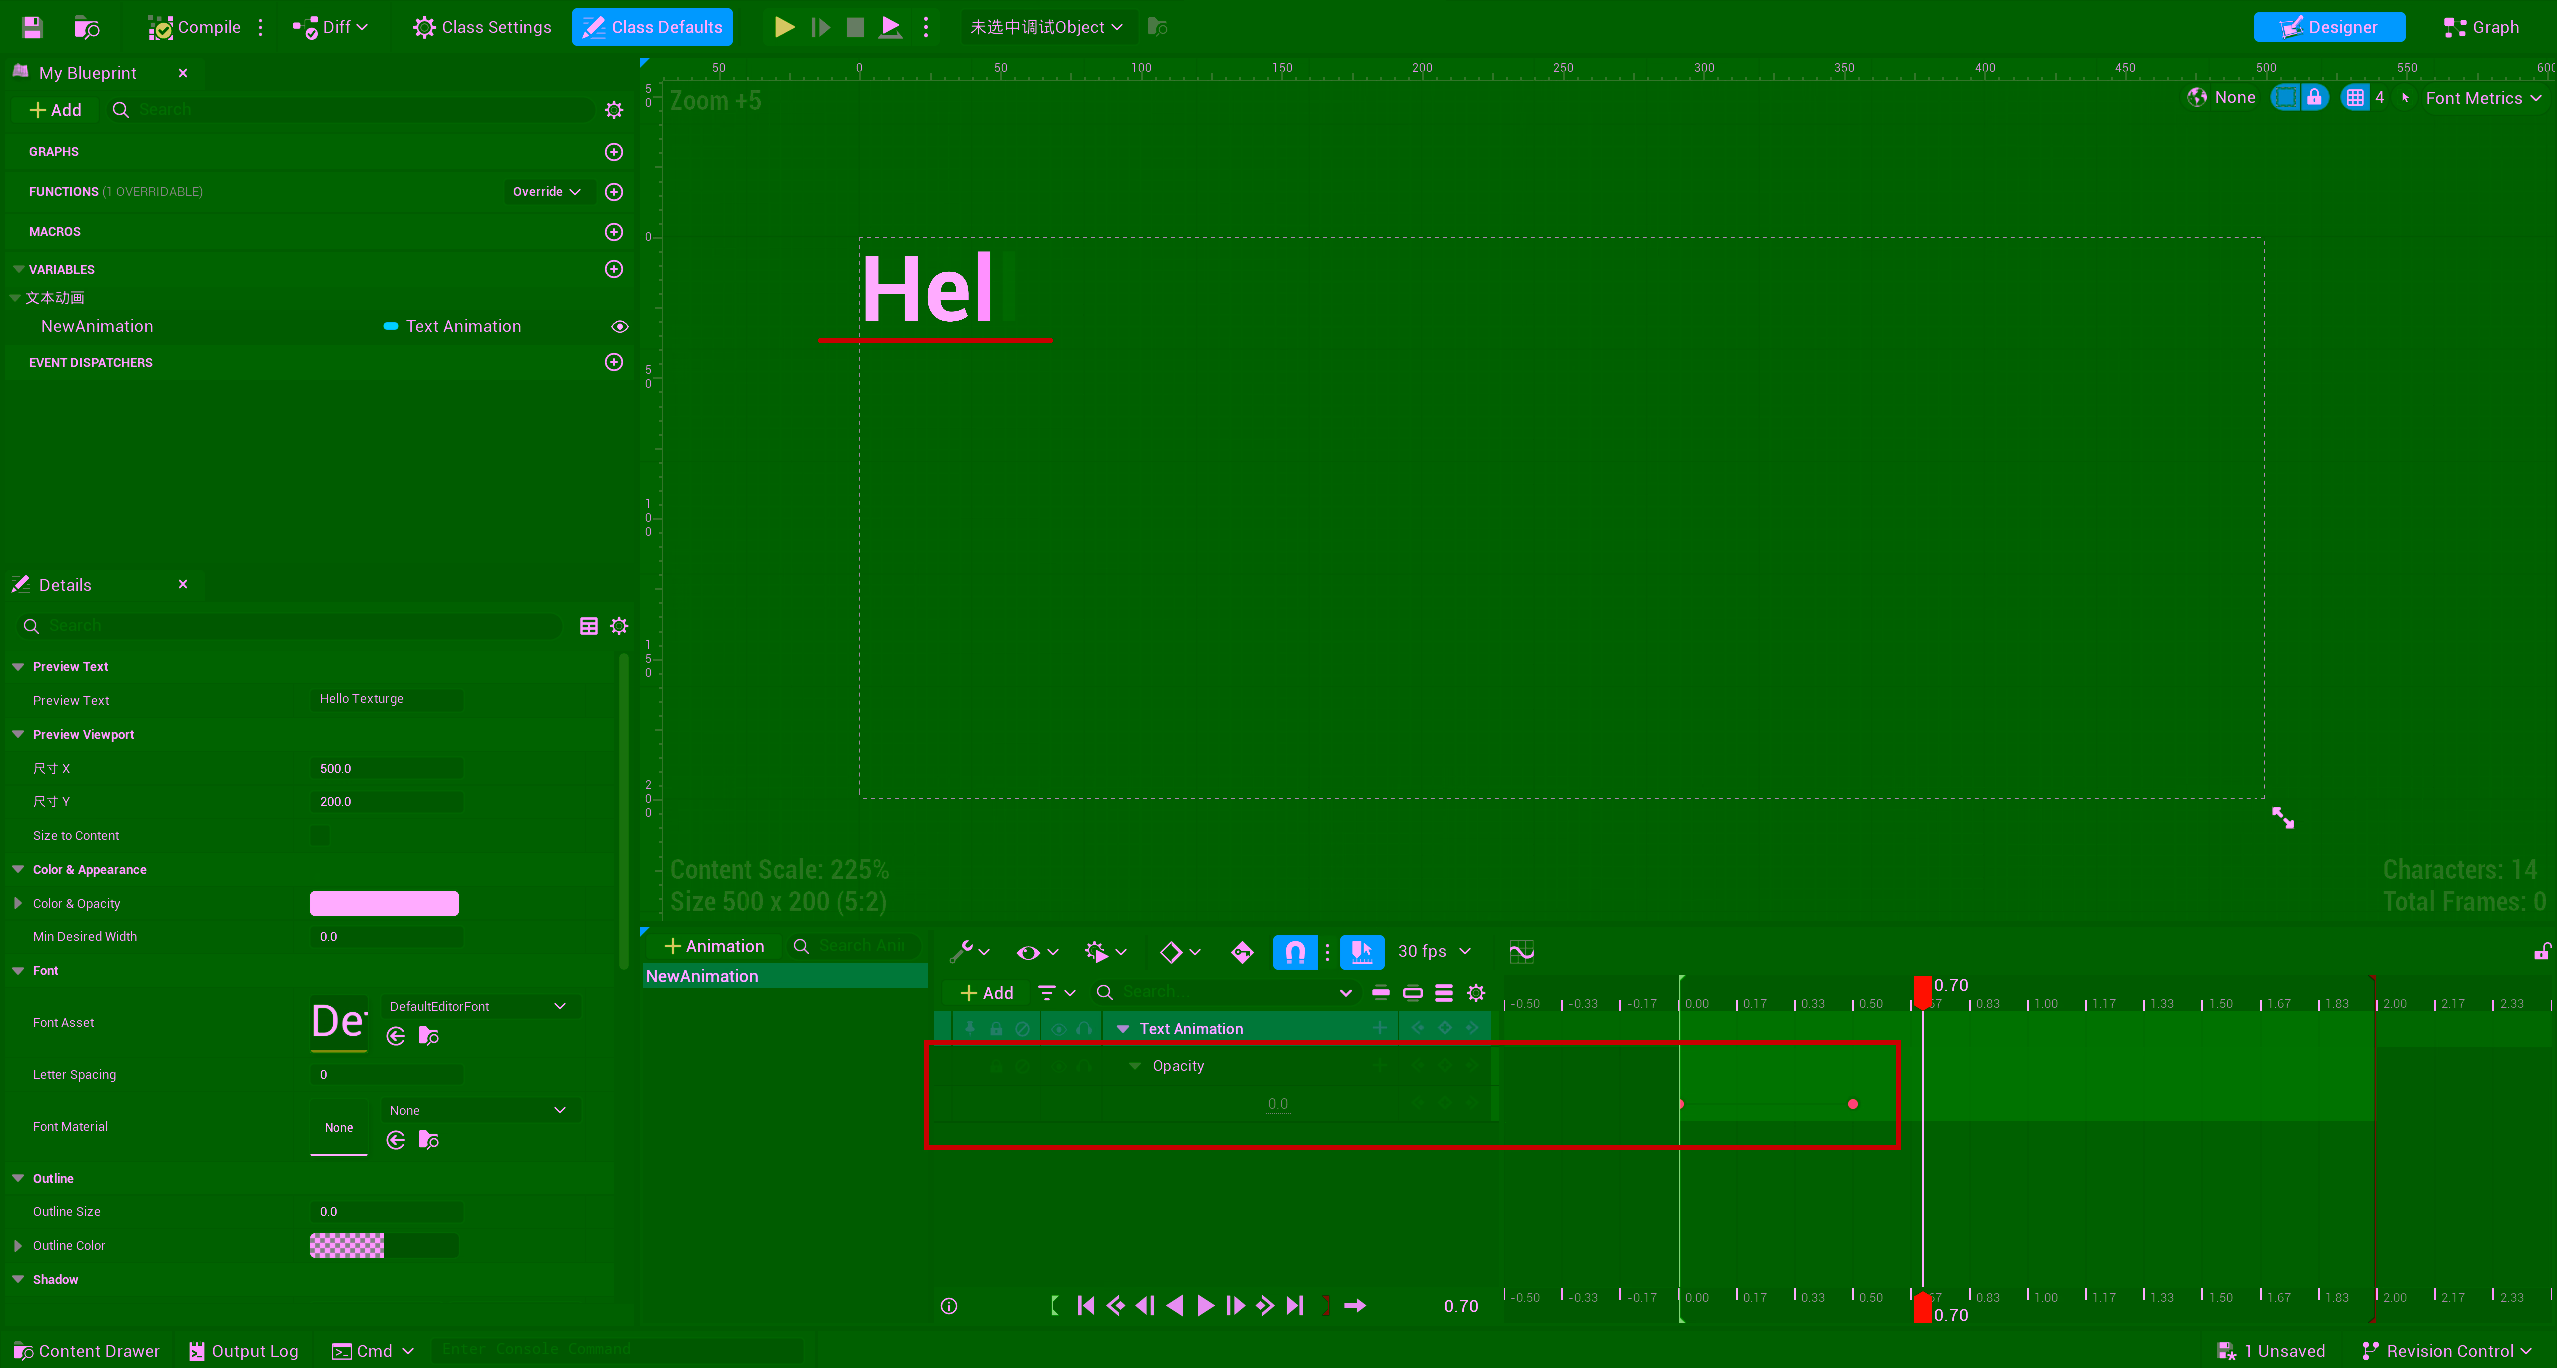Image resolution: width=2557 pixels, height=1368 pixels.
Task: Expand Color & Opacity property
Action: point(18,903)
